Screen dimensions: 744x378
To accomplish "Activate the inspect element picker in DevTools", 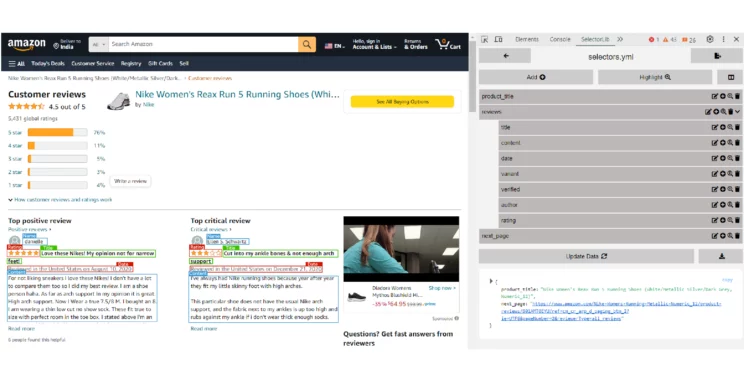I will [x=484, y=39].
